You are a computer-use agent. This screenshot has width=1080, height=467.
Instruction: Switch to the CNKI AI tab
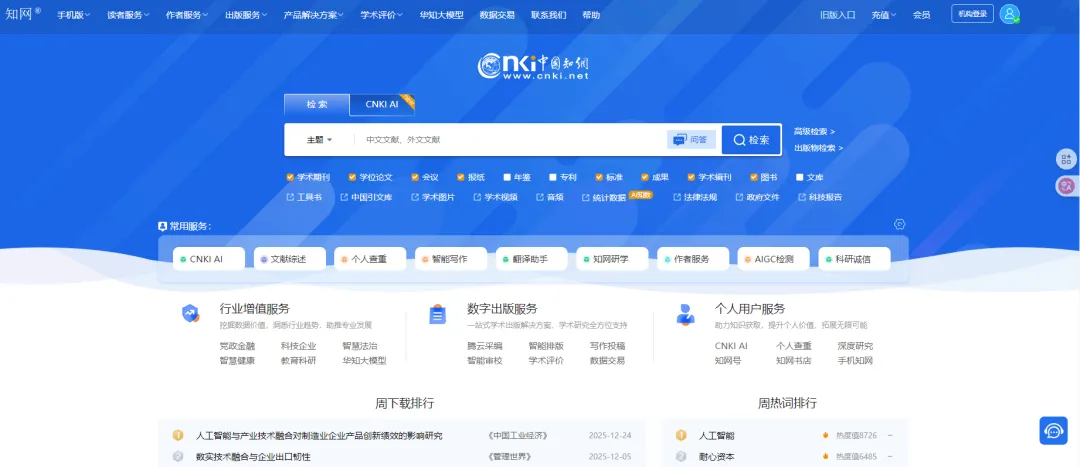[x=382, y=105]
